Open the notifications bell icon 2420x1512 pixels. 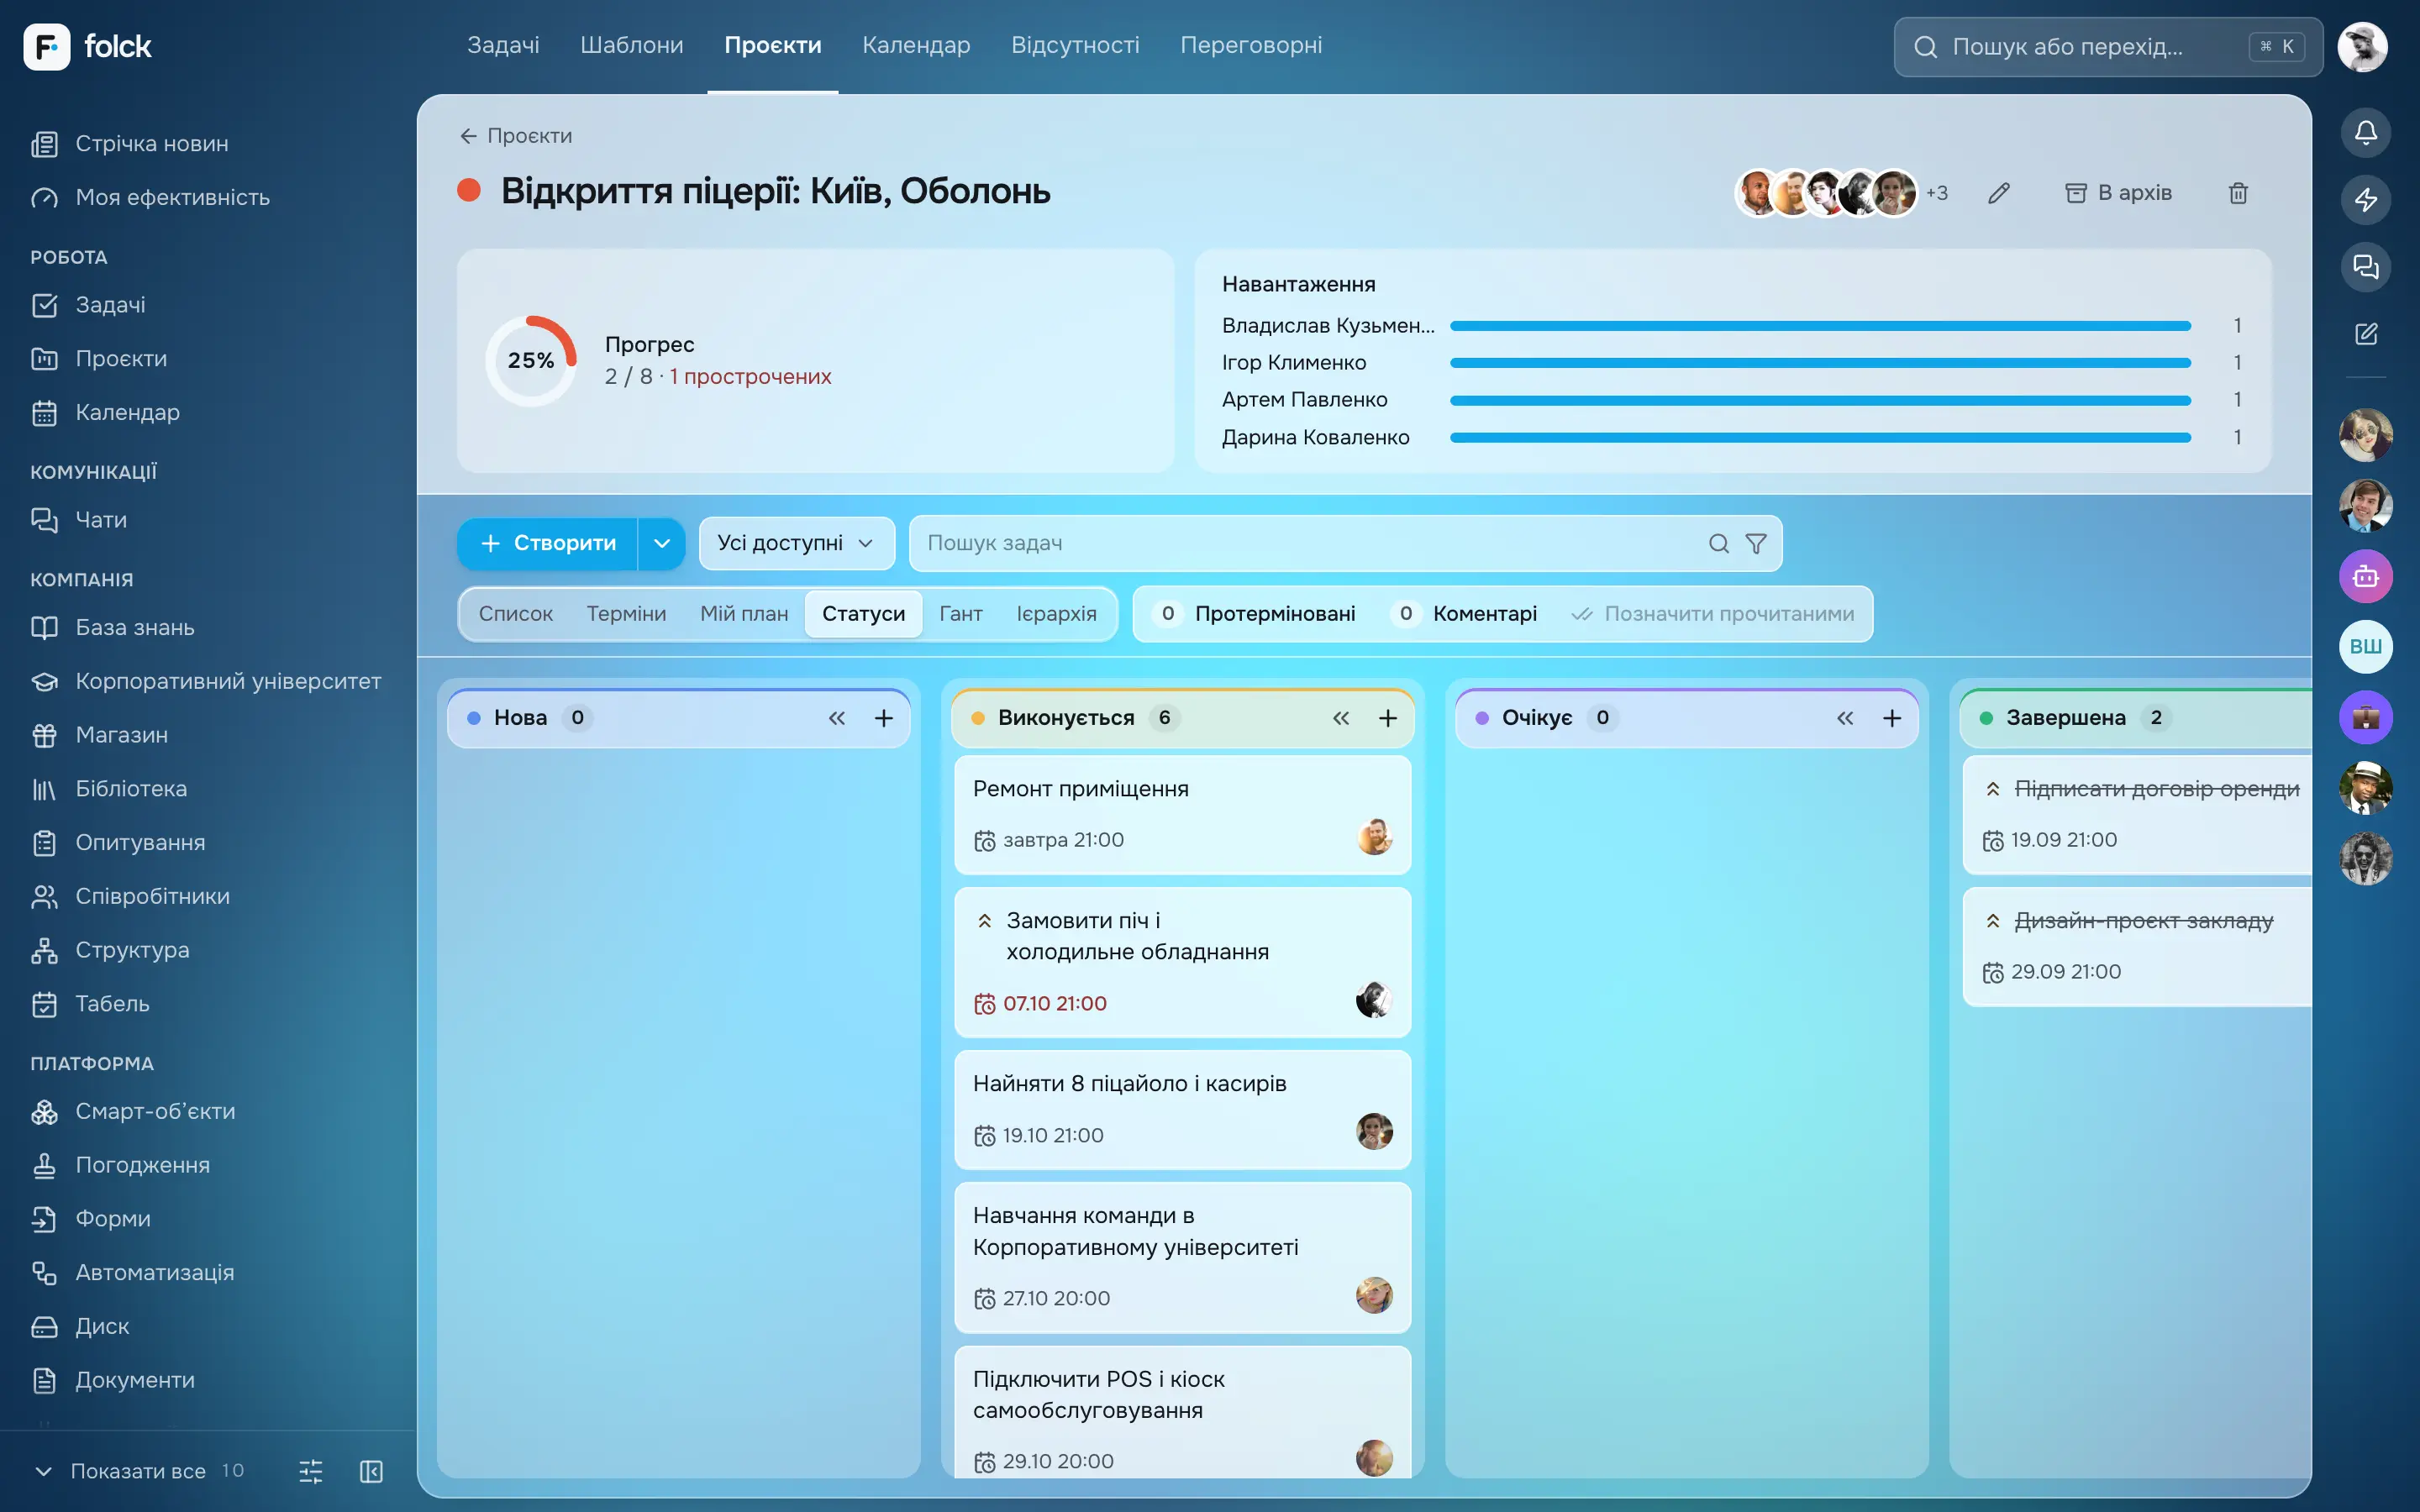click(2365, 132)
